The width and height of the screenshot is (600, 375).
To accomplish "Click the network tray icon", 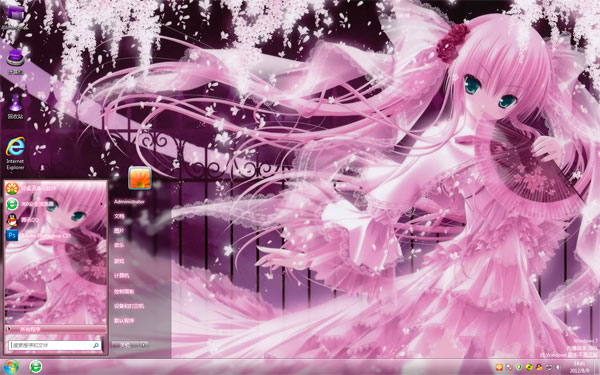I will click(549, 367).
